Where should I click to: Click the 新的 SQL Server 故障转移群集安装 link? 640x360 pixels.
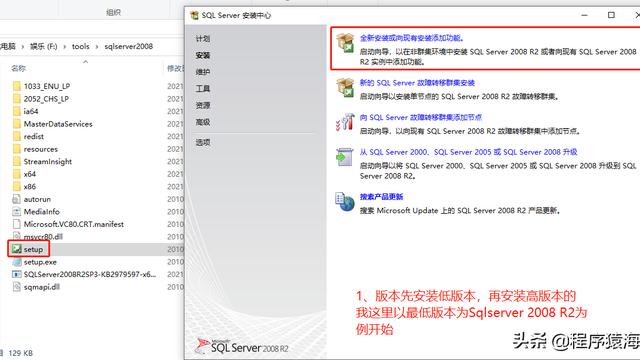pyautogui.click(x=417, y=83)
